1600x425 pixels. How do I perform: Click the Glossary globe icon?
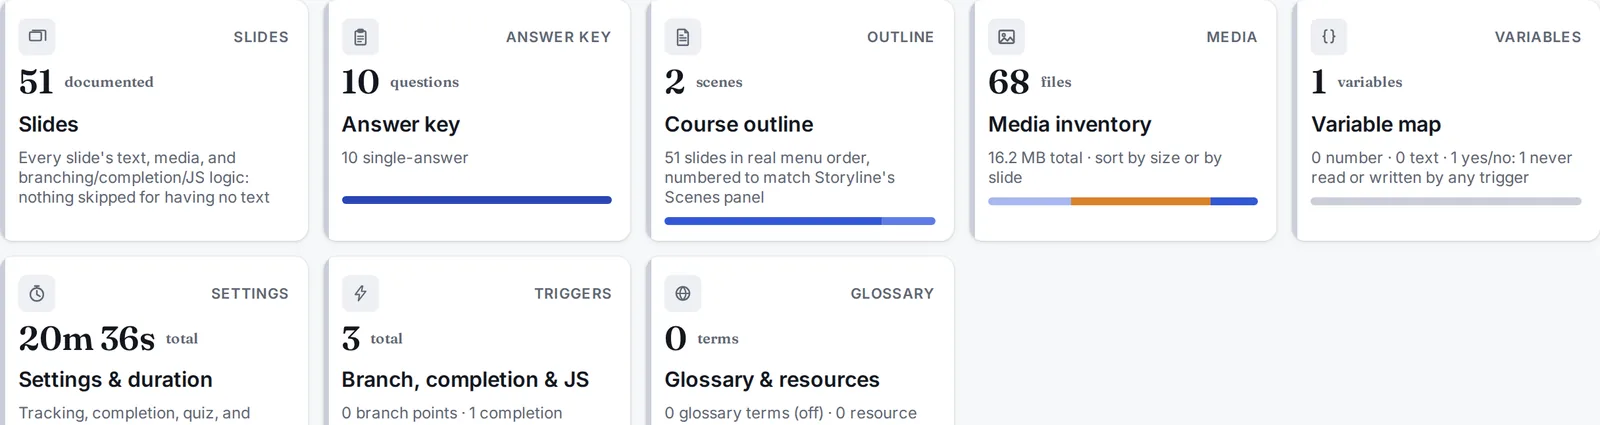(683, 294)
